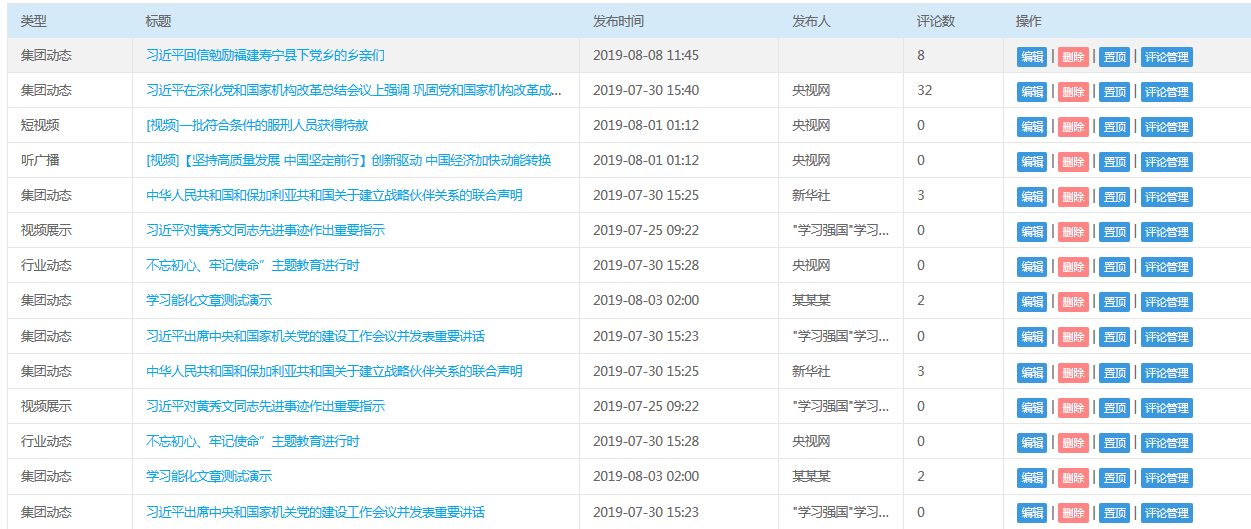Click 置顶 in the 听广播 row

click(1115, 162)
